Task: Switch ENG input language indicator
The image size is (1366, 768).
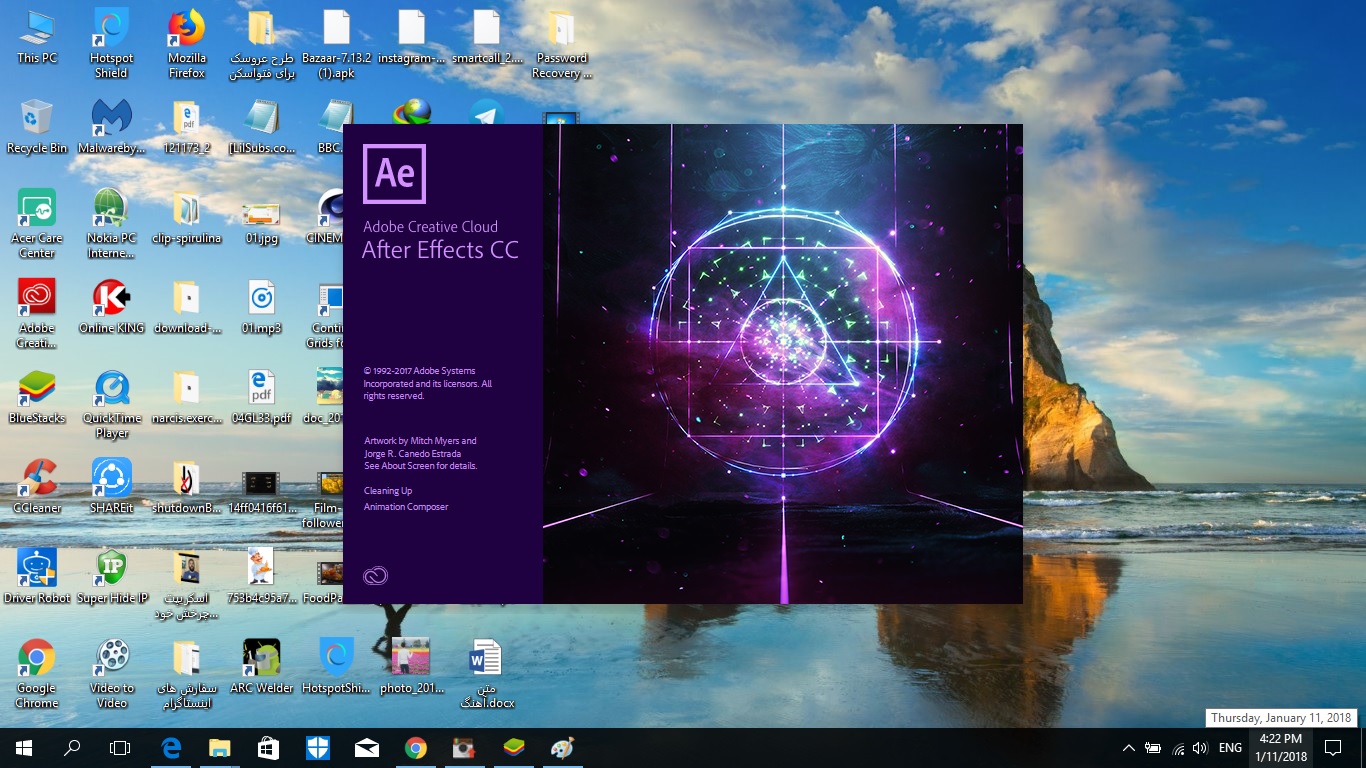Action: point(1231,748)
